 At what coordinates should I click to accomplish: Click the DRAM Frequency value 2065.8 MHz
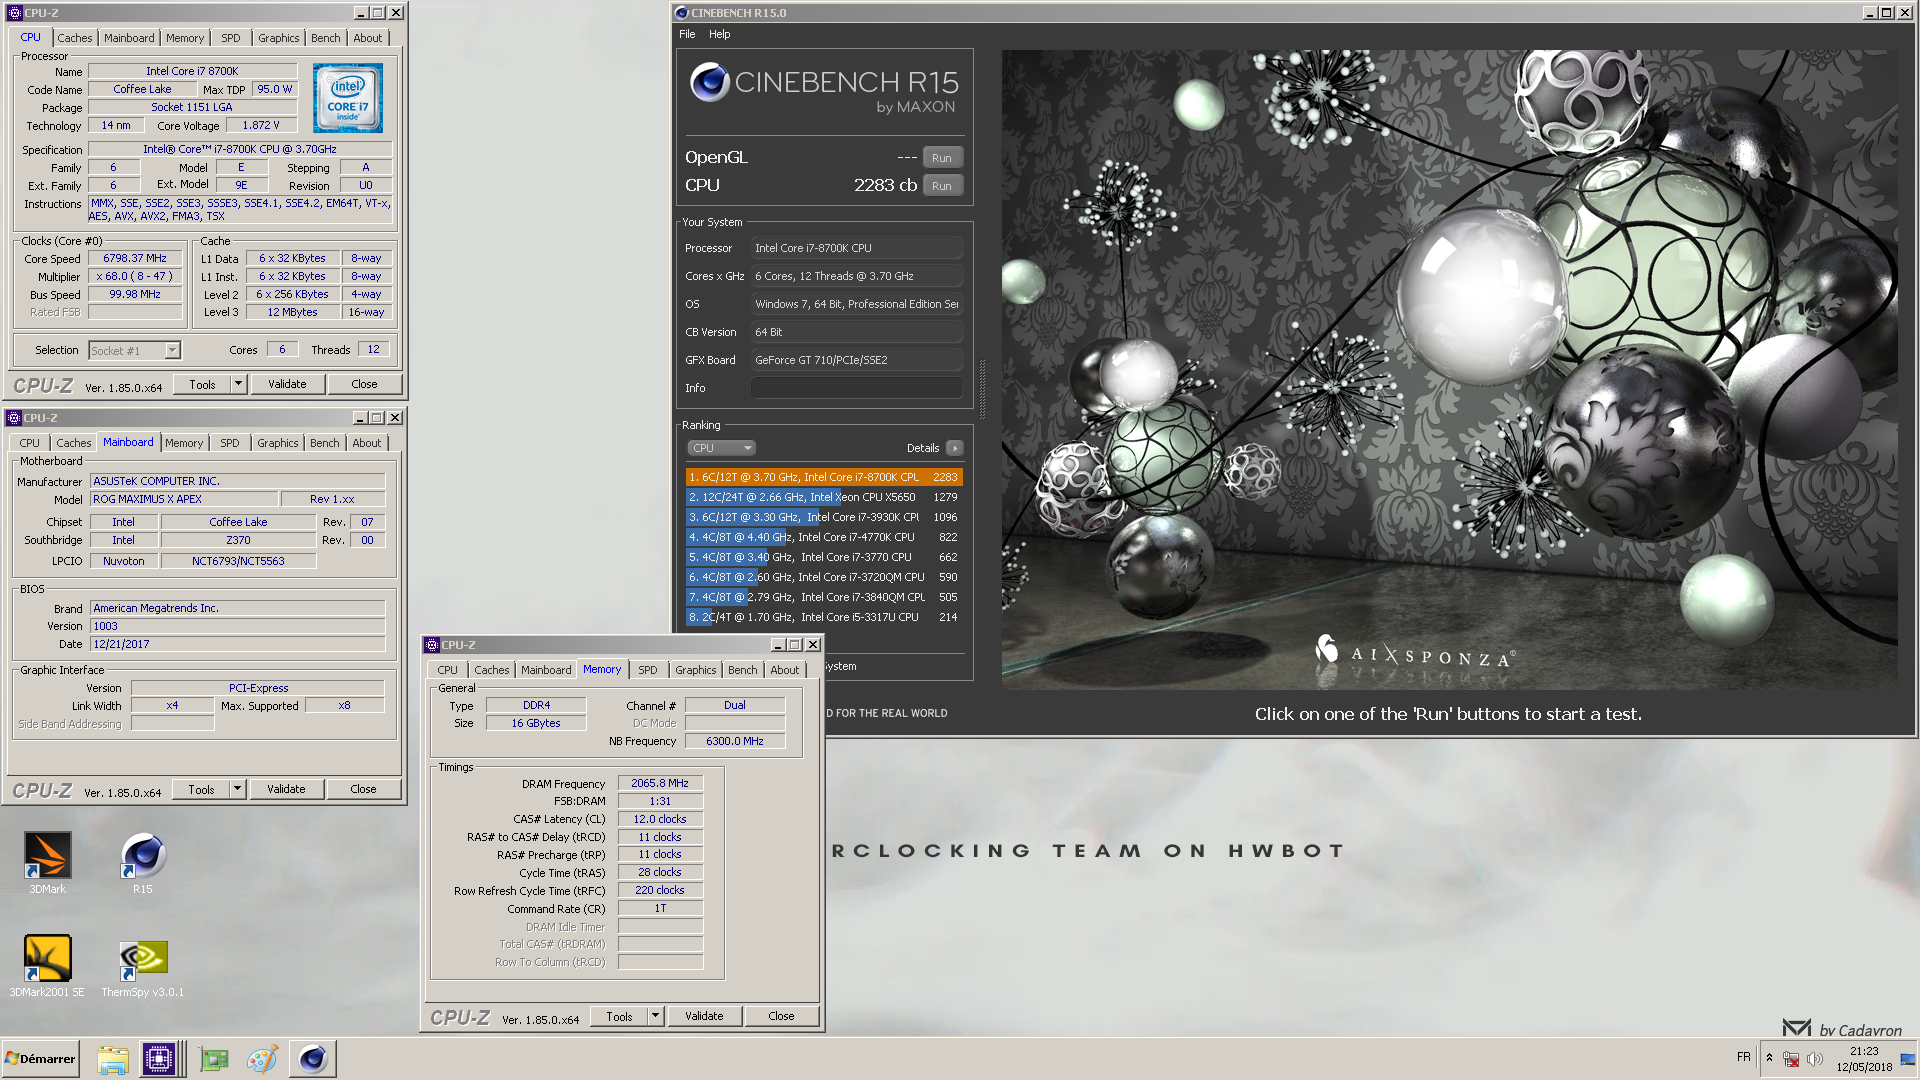(x=660, y=783)
